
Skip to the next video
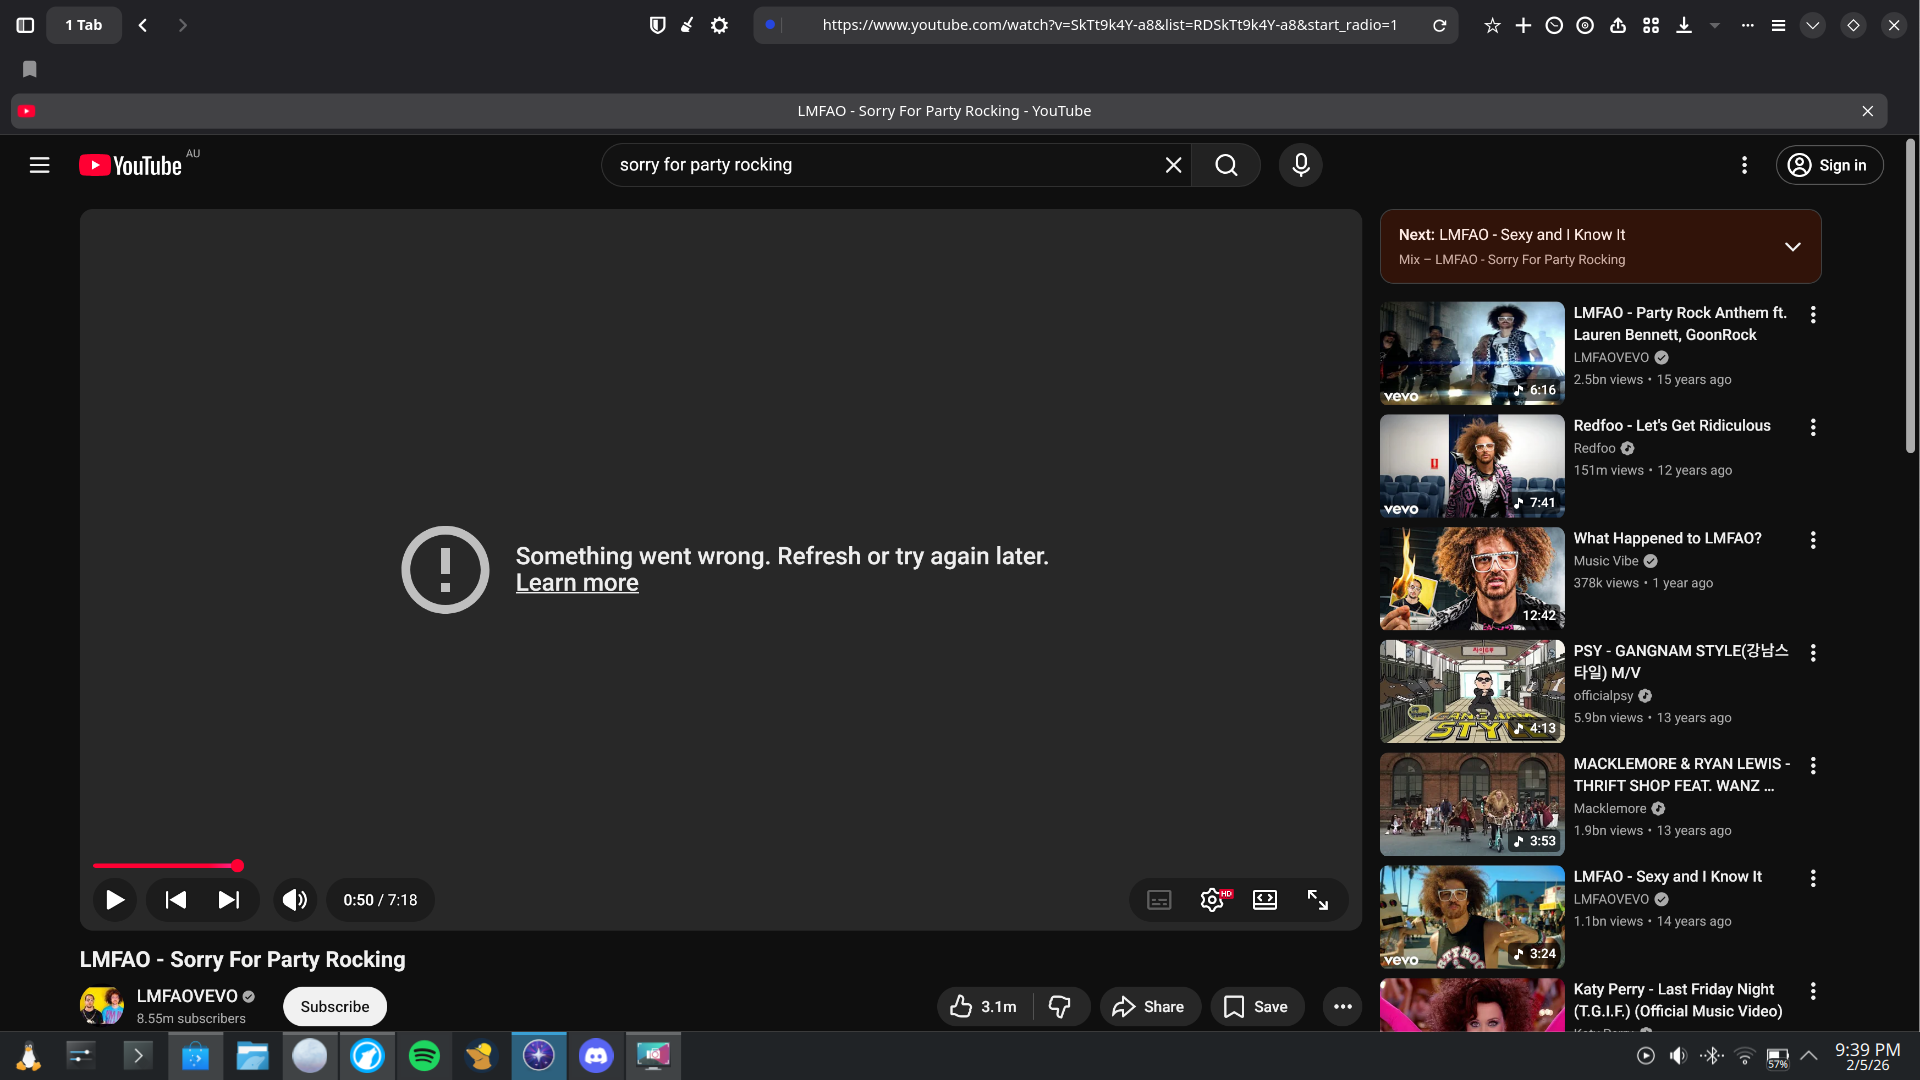point(229,900)
